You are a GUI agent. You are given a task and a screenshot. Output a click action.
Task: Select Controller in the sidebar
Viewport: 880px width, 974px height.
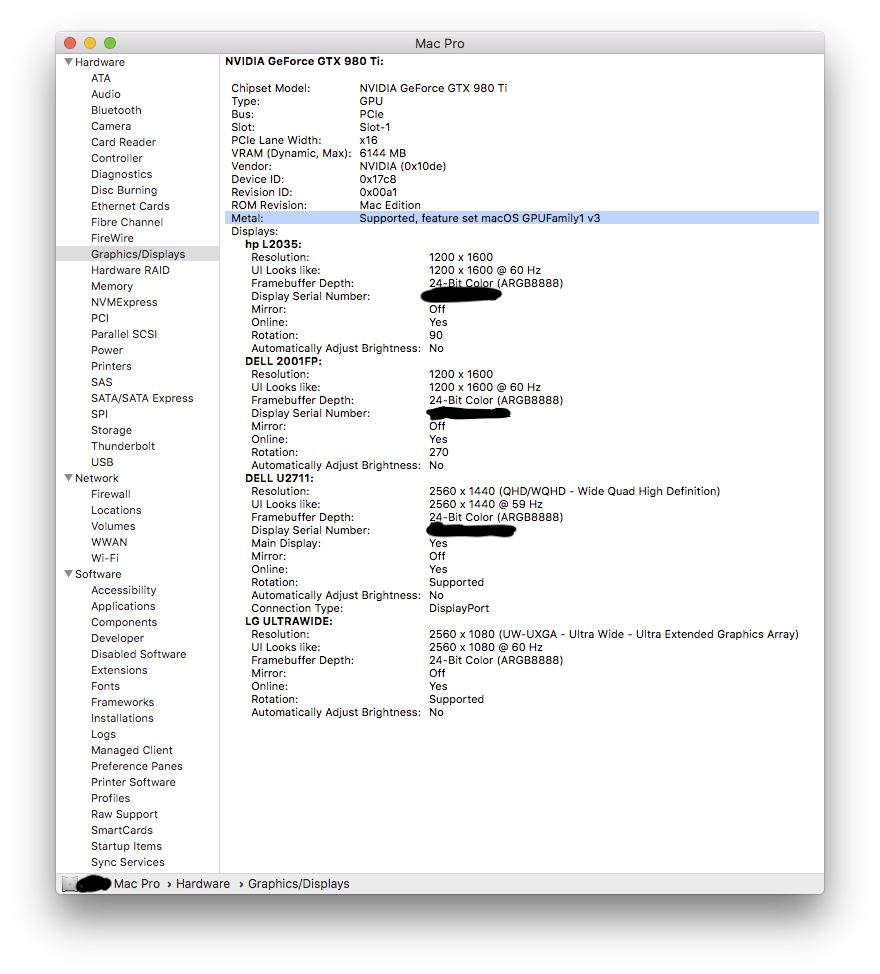click(117, 158)
